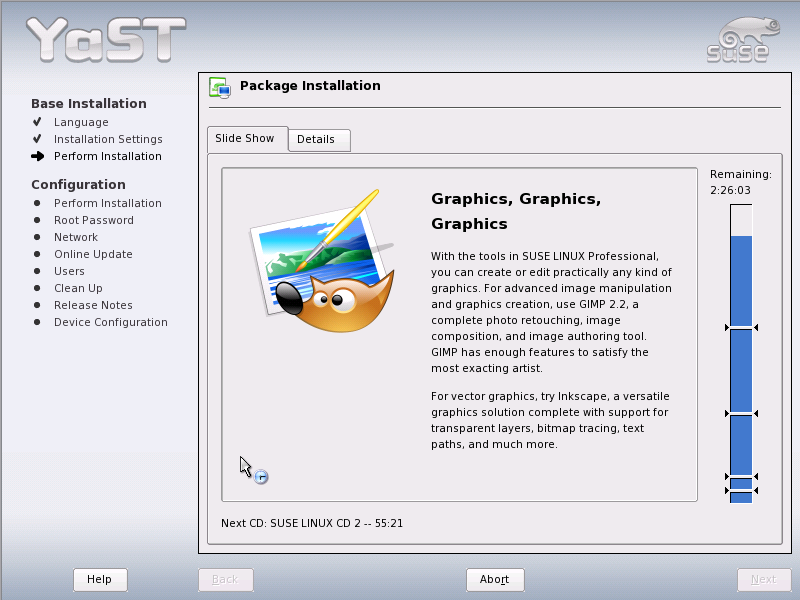
Task: Click the Users configuration step
Action: coord(69,271)
